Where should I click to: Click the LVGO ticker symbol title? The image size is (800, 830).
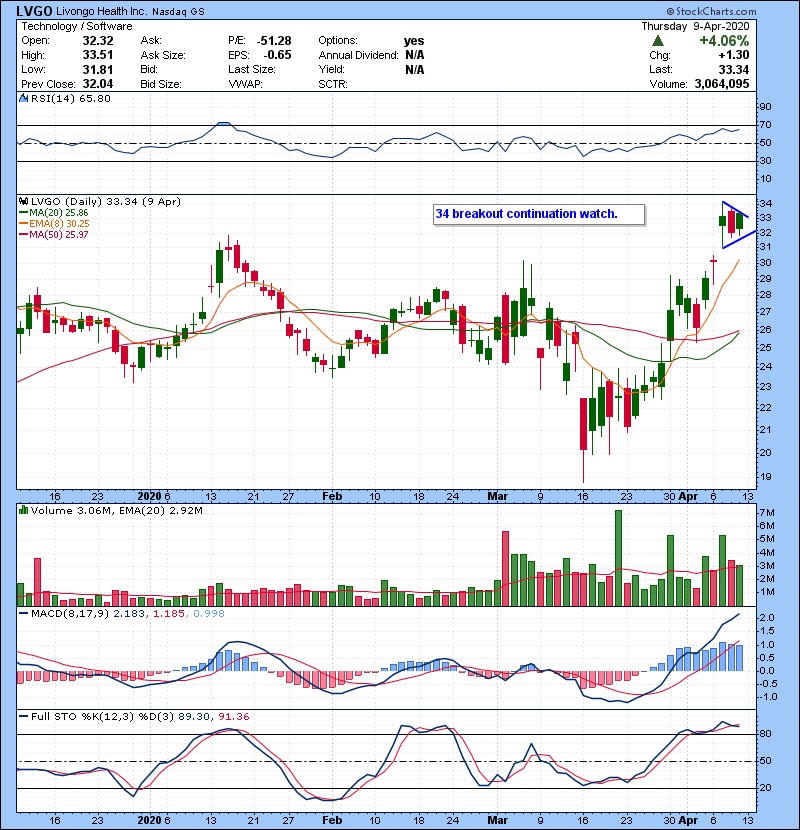[34, 11]
